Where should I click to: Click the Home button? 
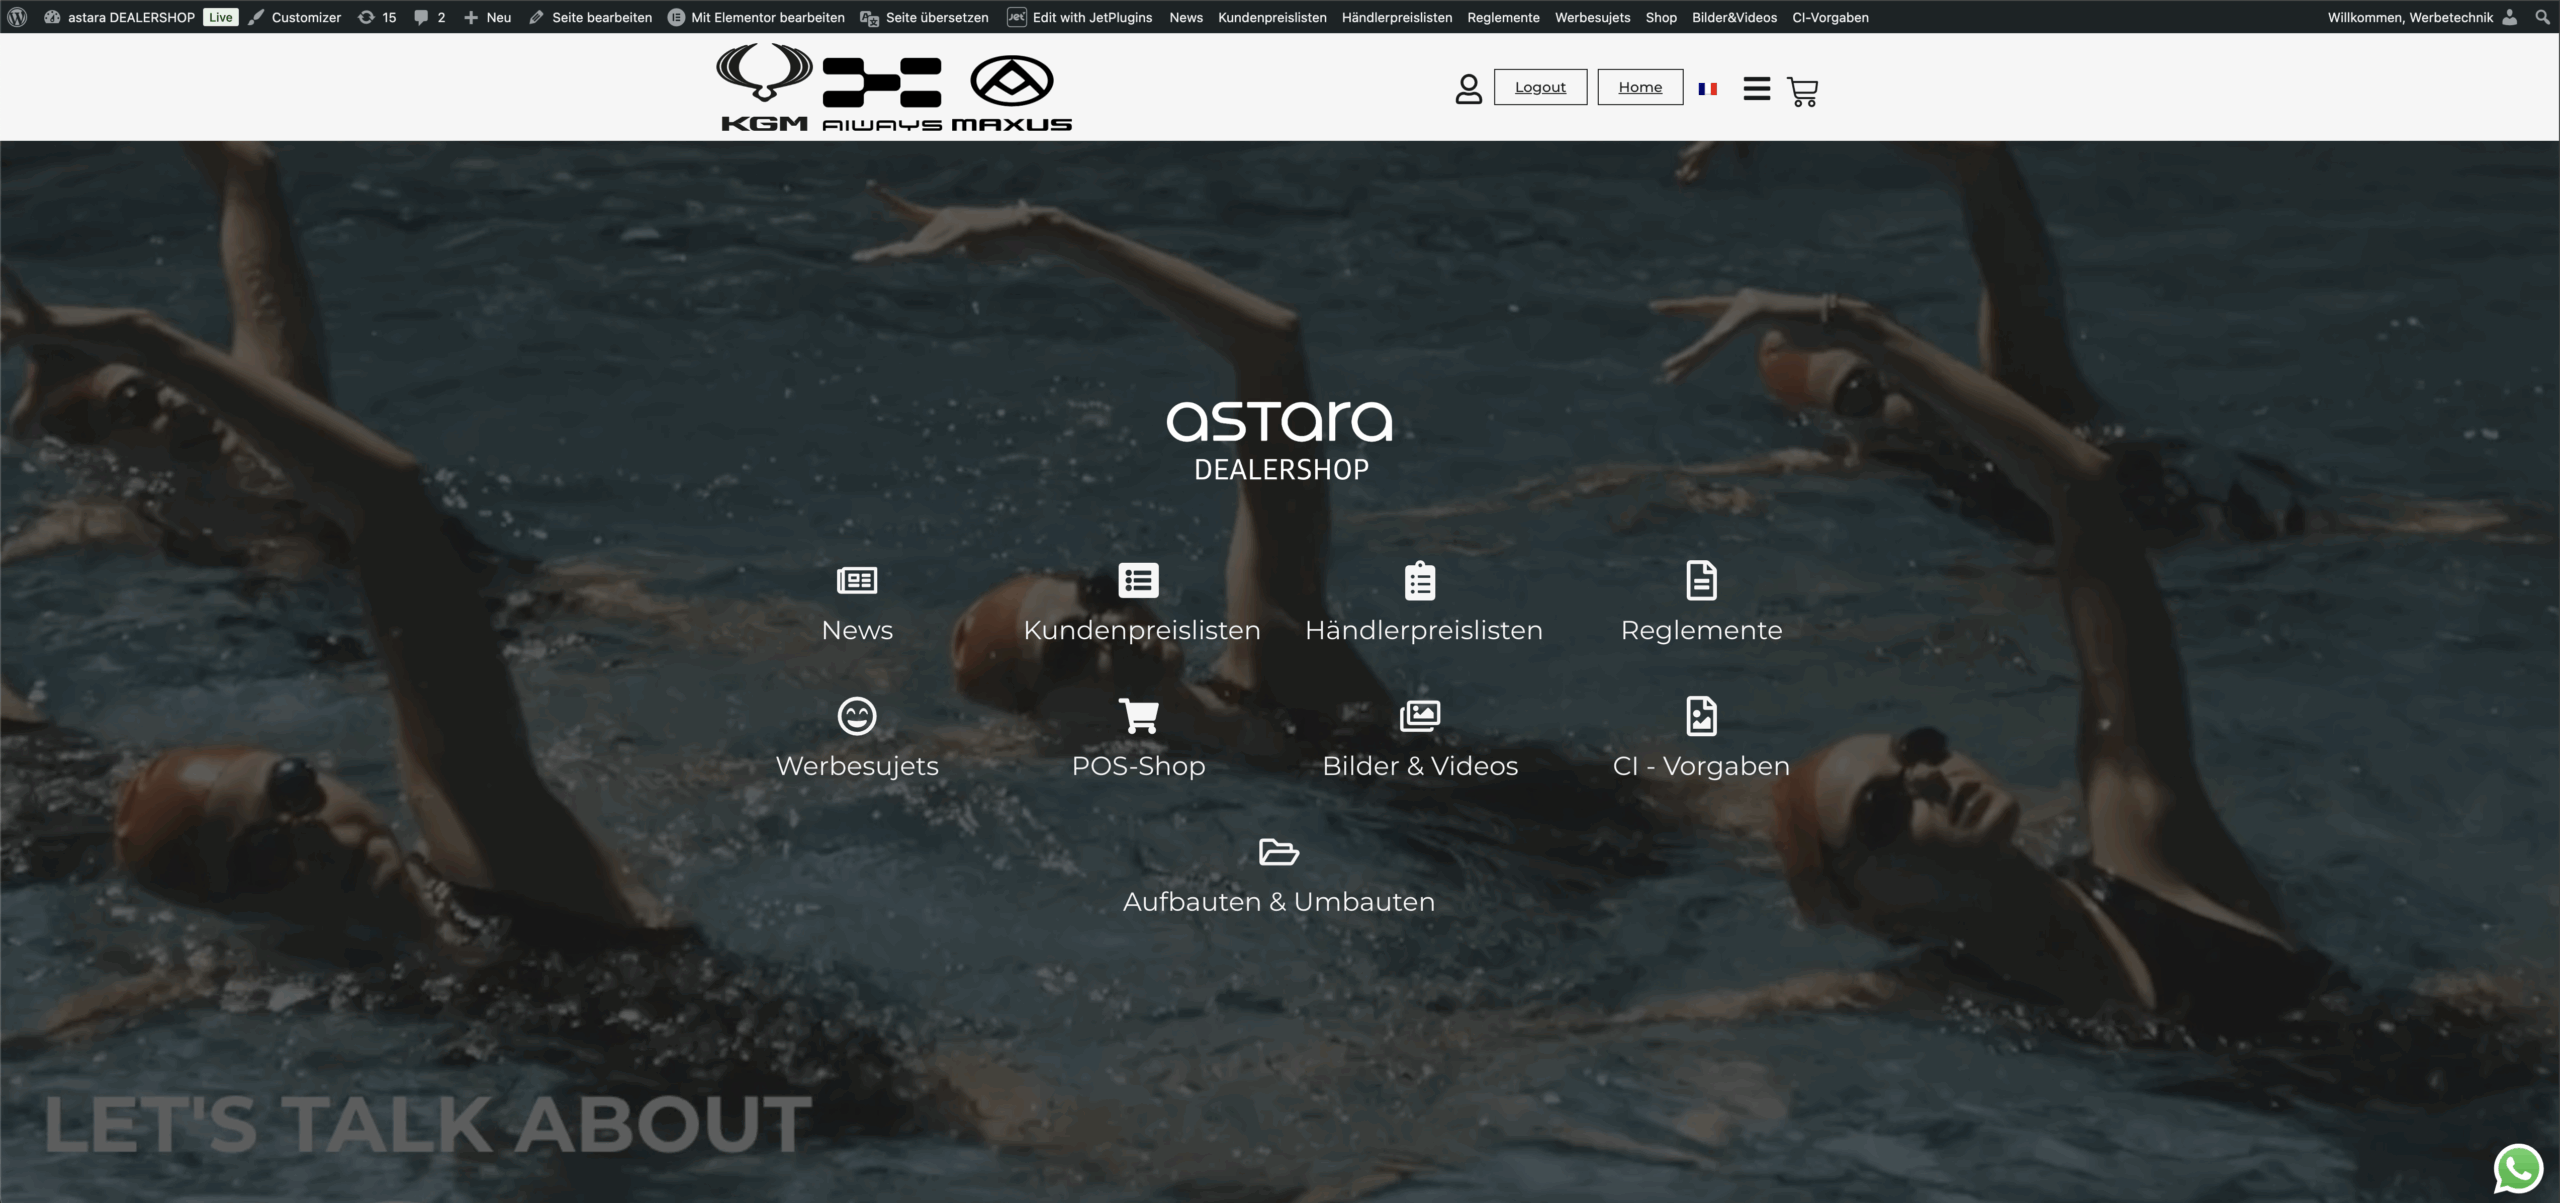1640,87
